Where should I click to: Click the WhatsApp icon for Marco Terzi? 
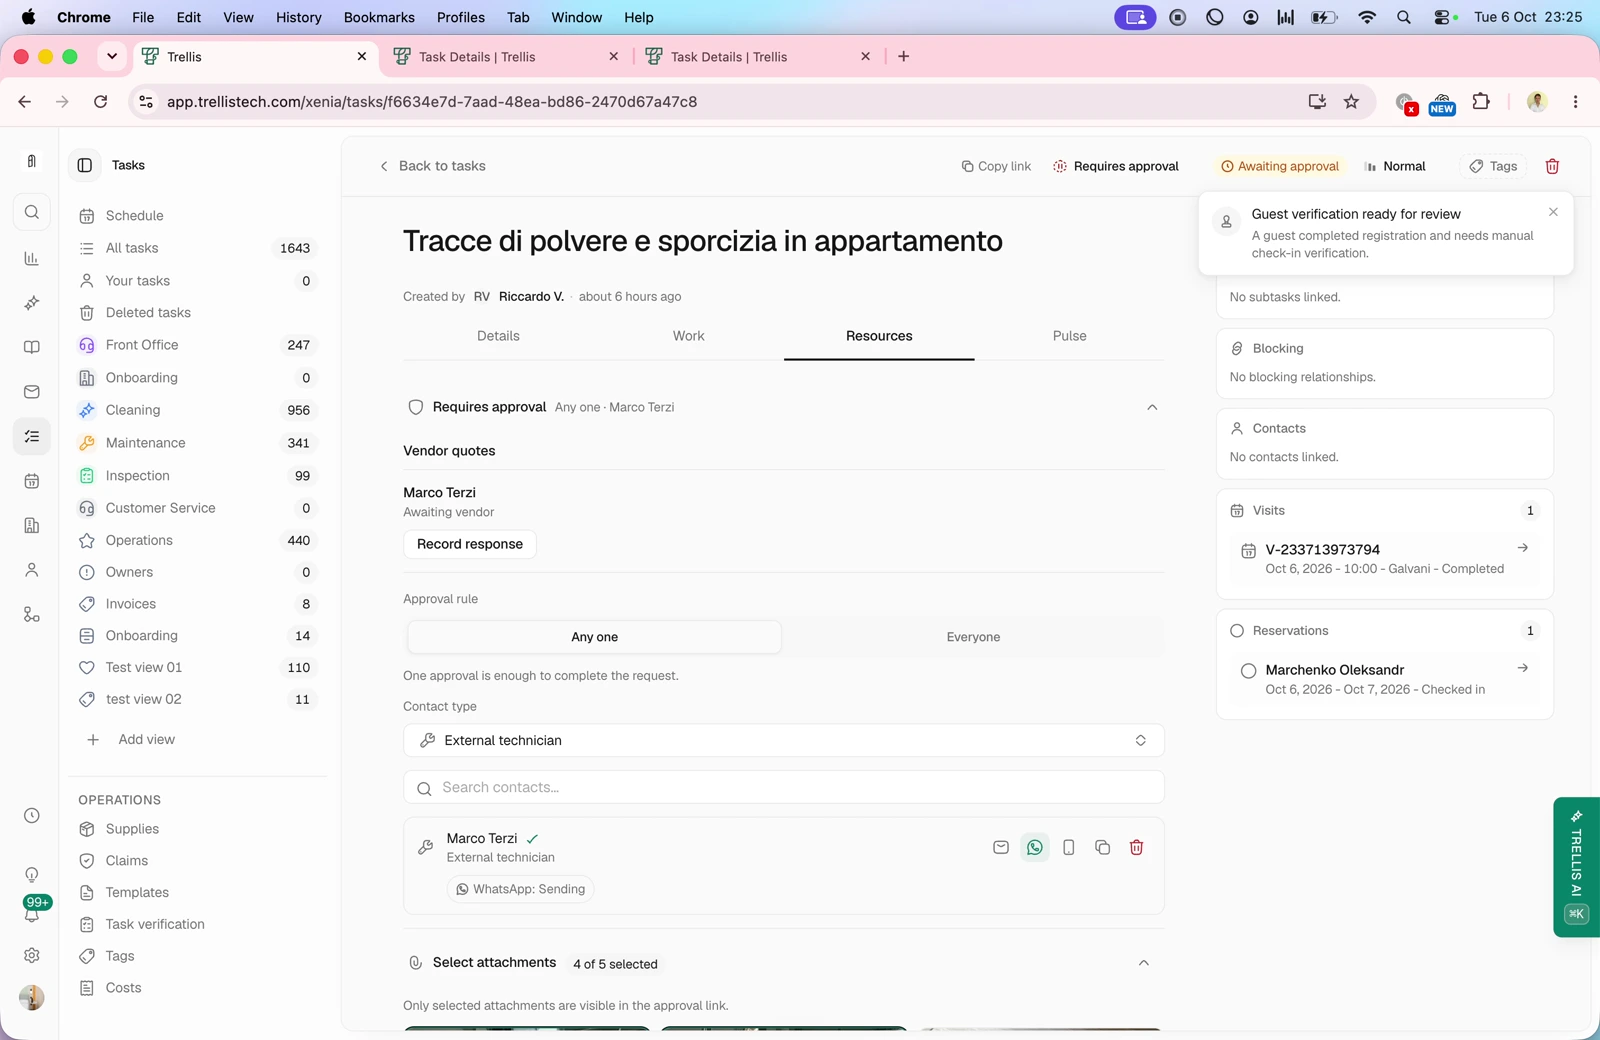pos(1035,847)
